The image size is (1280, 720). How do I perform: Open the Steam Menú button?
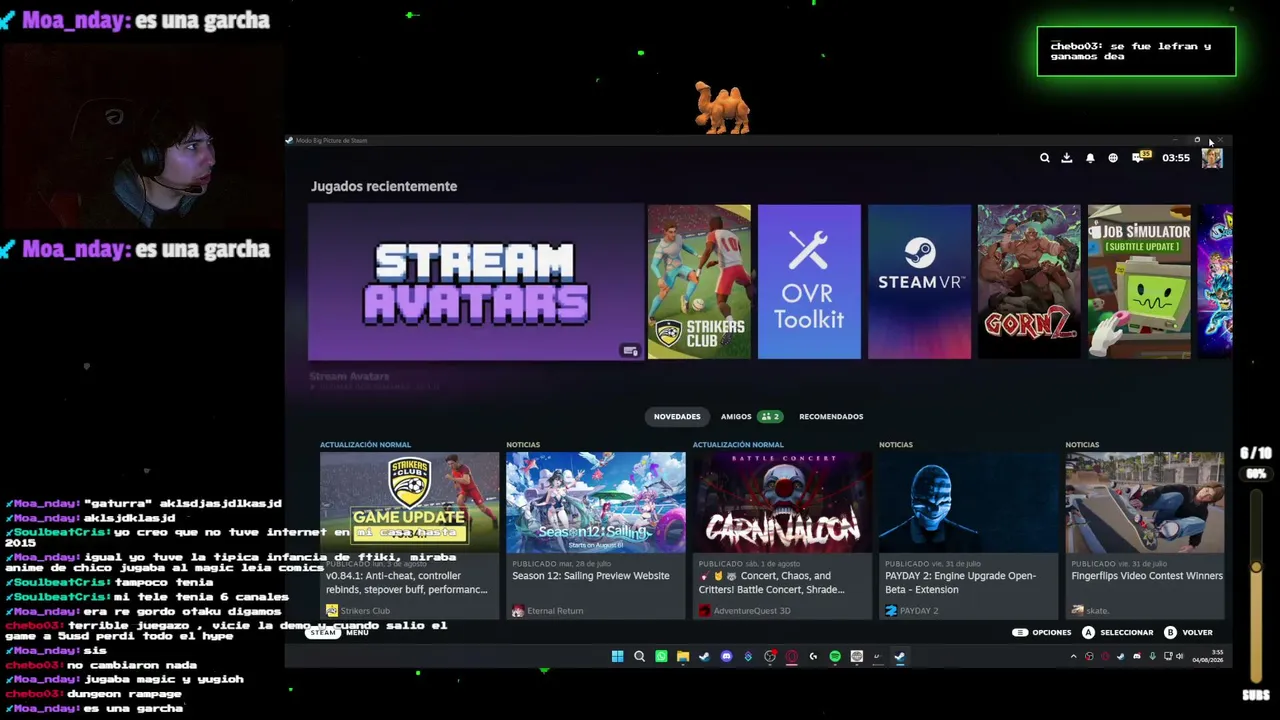[337, 632]
